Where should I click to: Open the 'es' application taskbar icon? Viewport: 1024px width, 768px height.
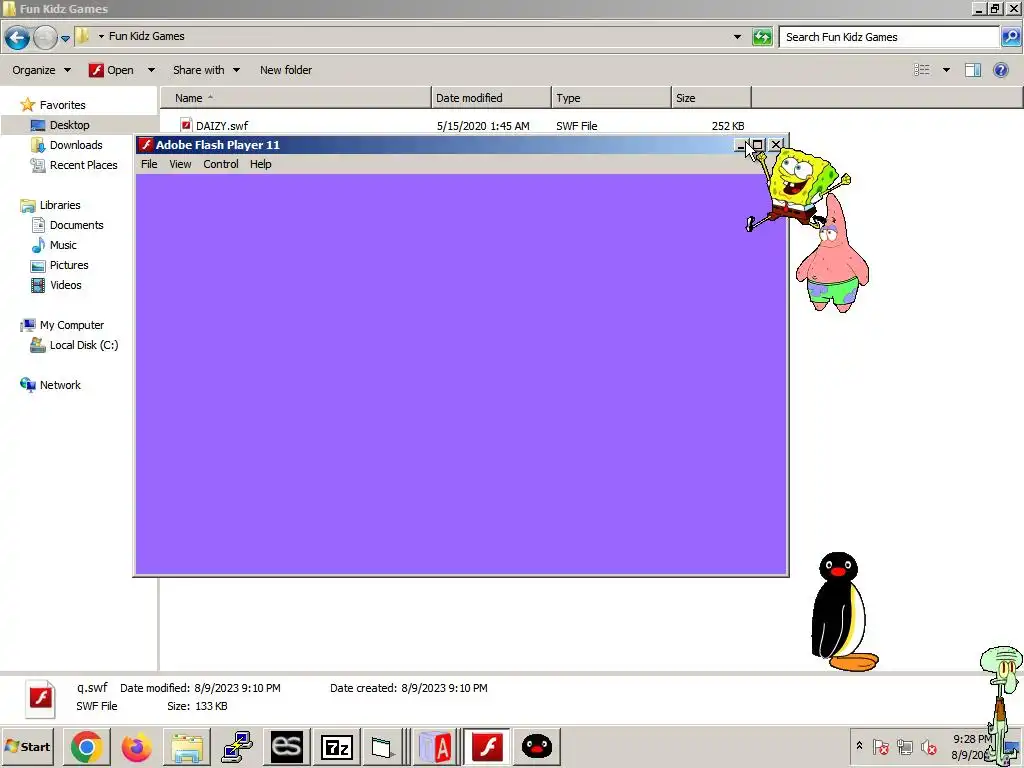[x=287, y=746]
